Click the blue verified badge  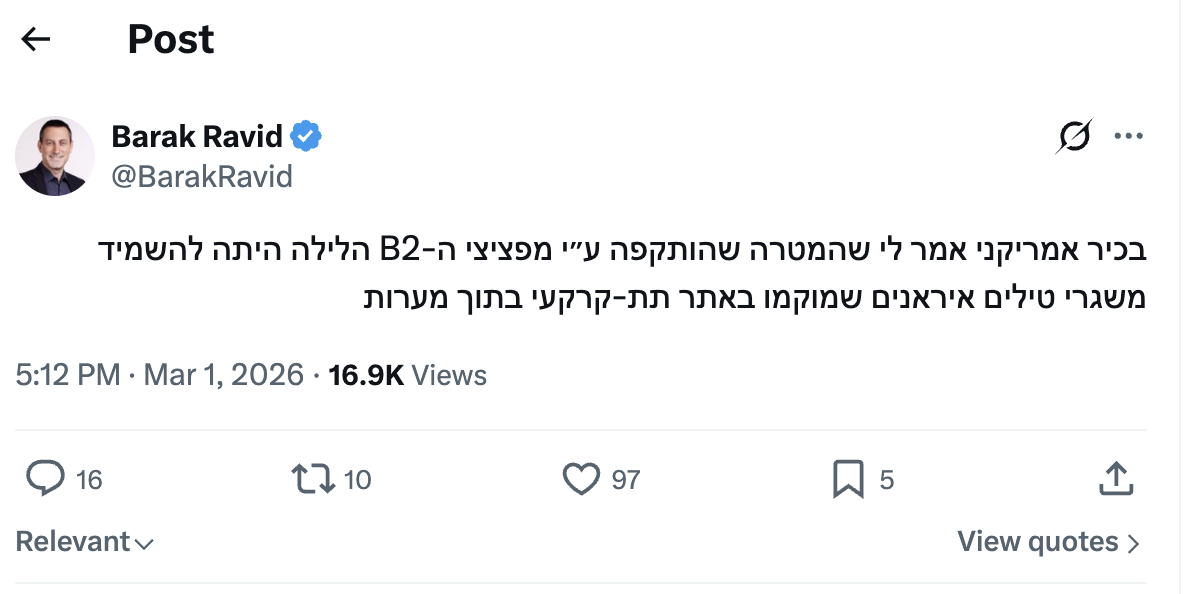click(307, 136)
